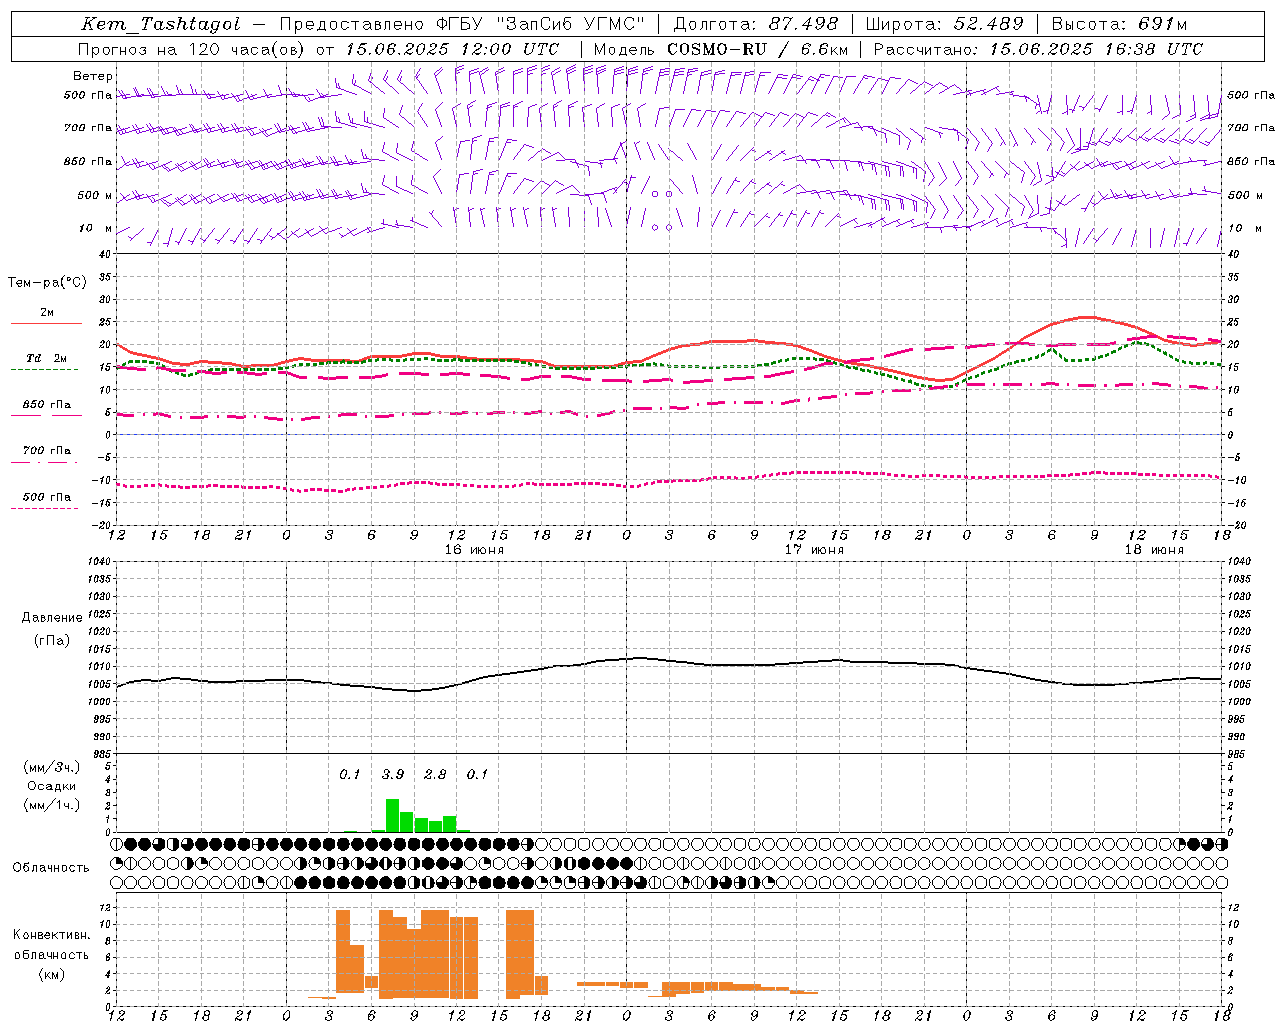Click the 3.9 precipitation total
Screen dimensions: 1280x1024
(393, 775)
